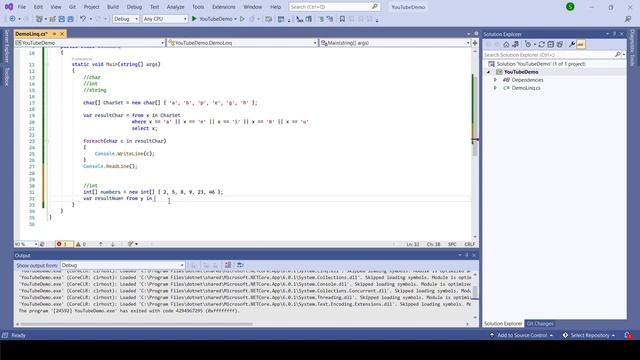The width and height of the screenshot is (640, 360).
Task: Click the bookmark toolbar icon
Action: (342, 19)
